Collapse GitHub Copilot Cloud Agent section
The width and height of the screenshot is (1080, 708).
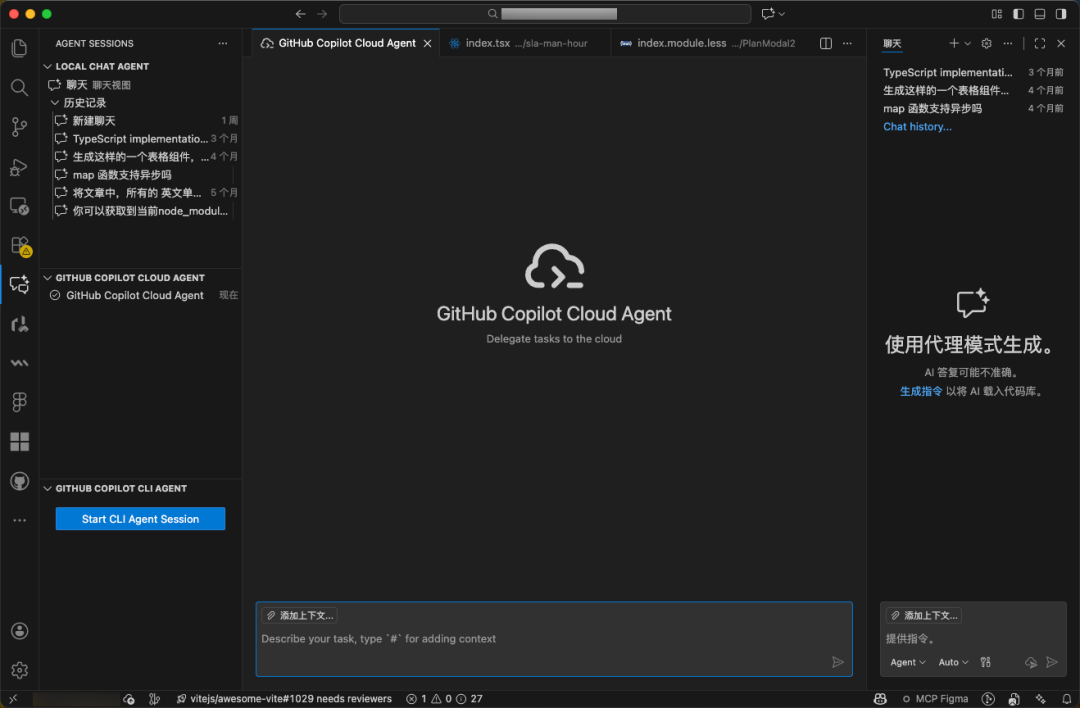click(x=48, y=278)
